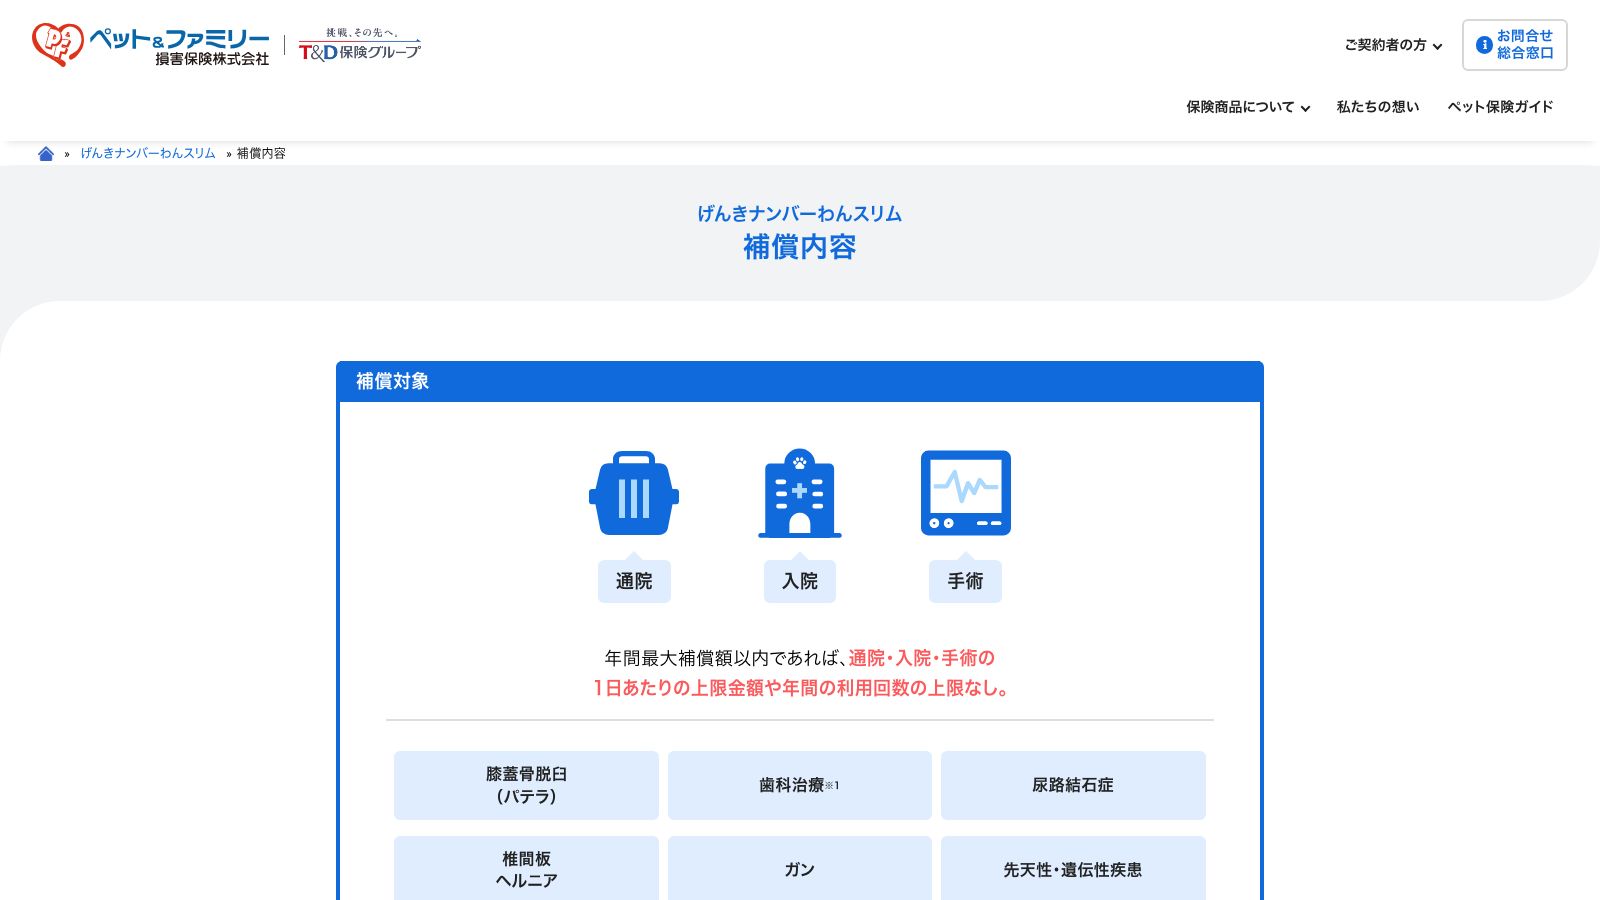Viewport: 1600px width, 900px height.
Task: Click the お問合せ総合窓口 button
Action: [1514, 45]
